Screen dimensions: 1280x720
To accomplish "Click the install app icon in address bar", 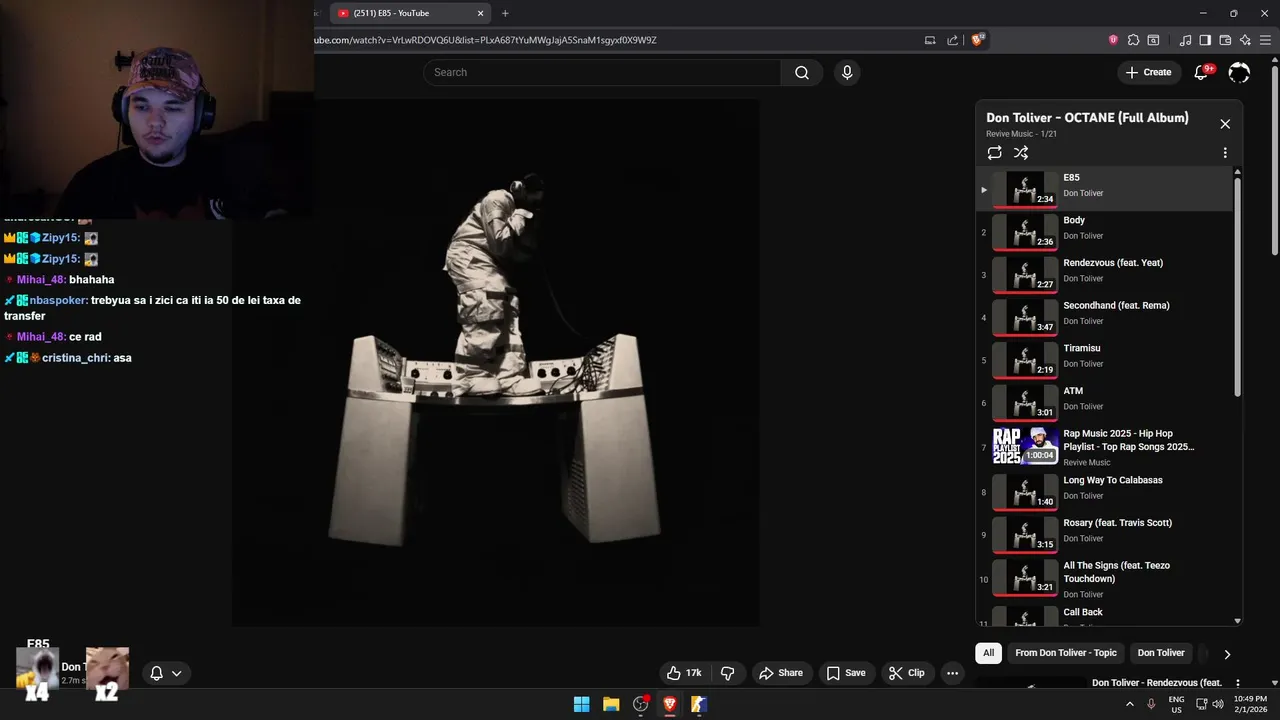I will [x=930, y=40].
